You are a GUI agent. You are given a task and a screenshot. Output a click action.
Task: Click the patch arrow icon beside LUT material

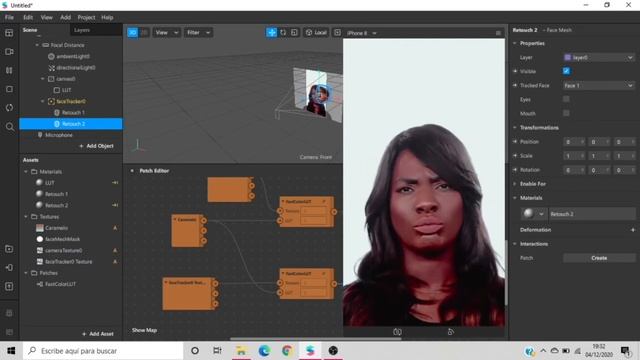115,183
